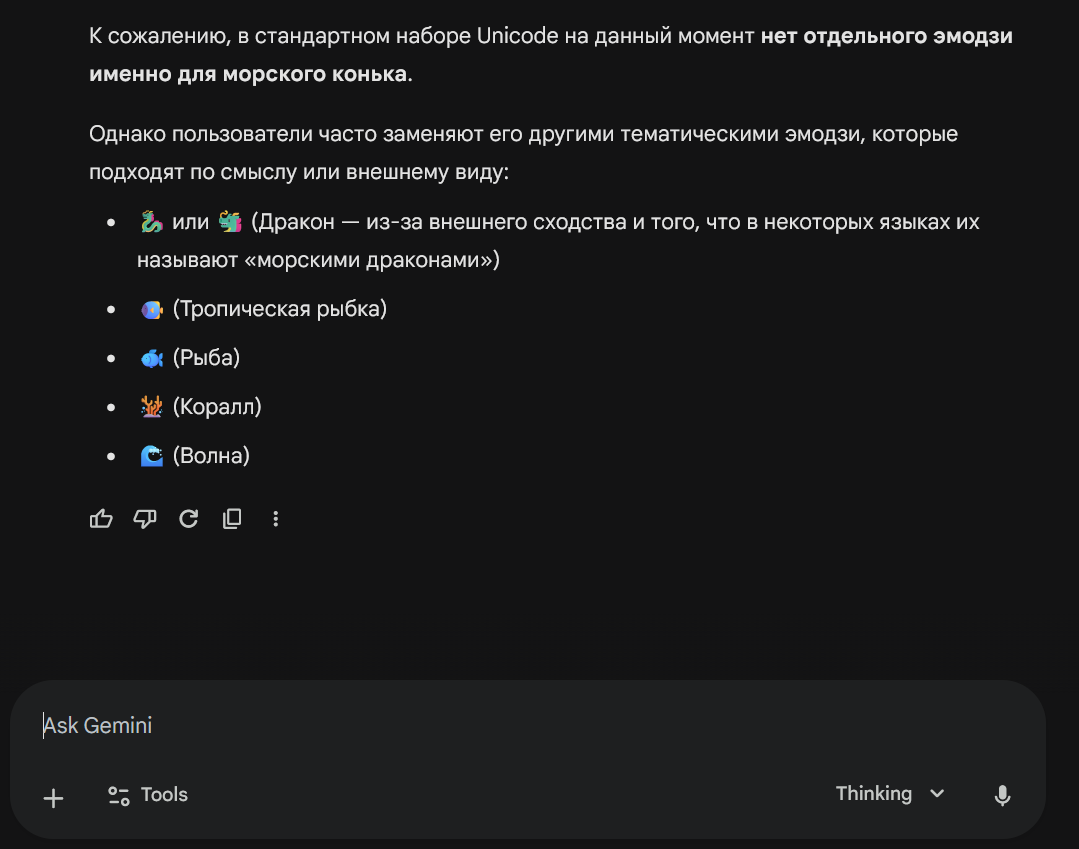
Task: Click the thumbs down bad response icon
Action: tap(145, 518)
